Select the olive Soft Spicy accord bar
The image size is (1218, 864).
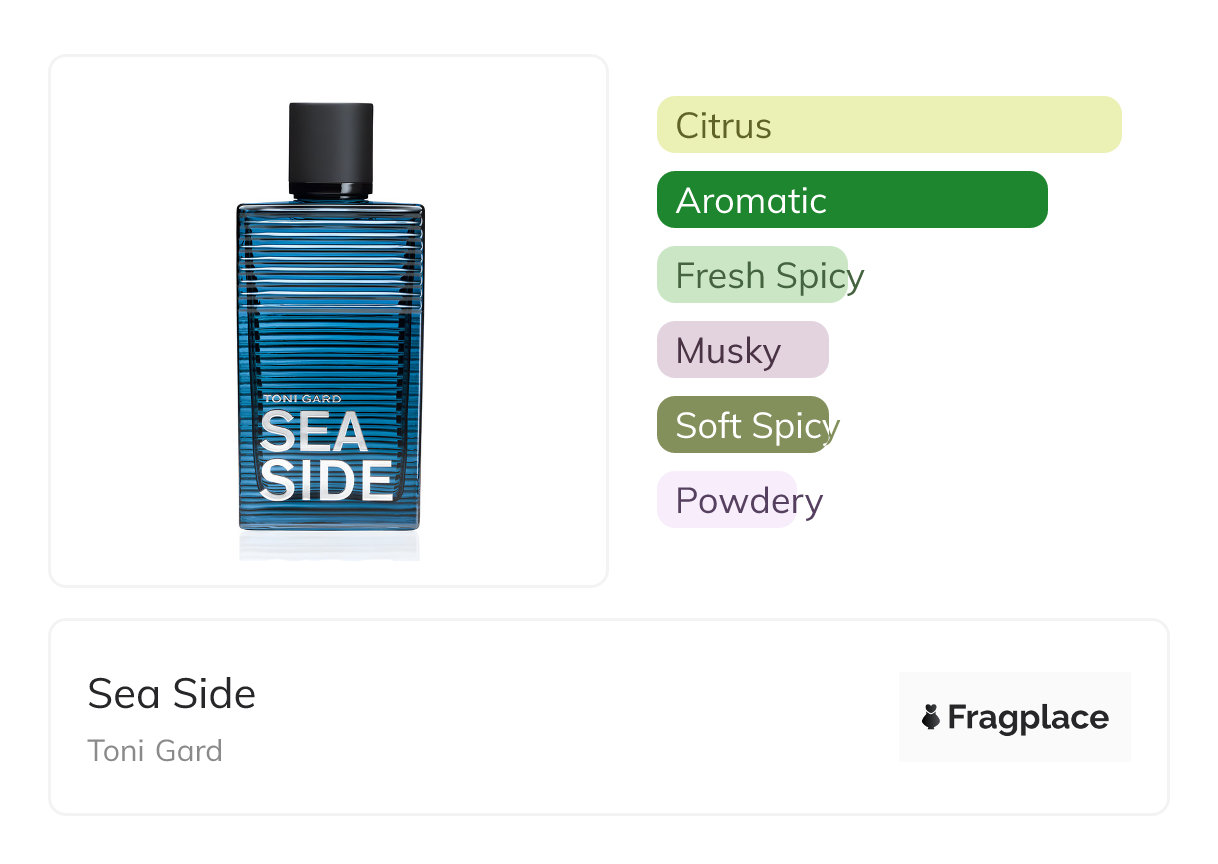pyautogui.click(x=742, y=425)
